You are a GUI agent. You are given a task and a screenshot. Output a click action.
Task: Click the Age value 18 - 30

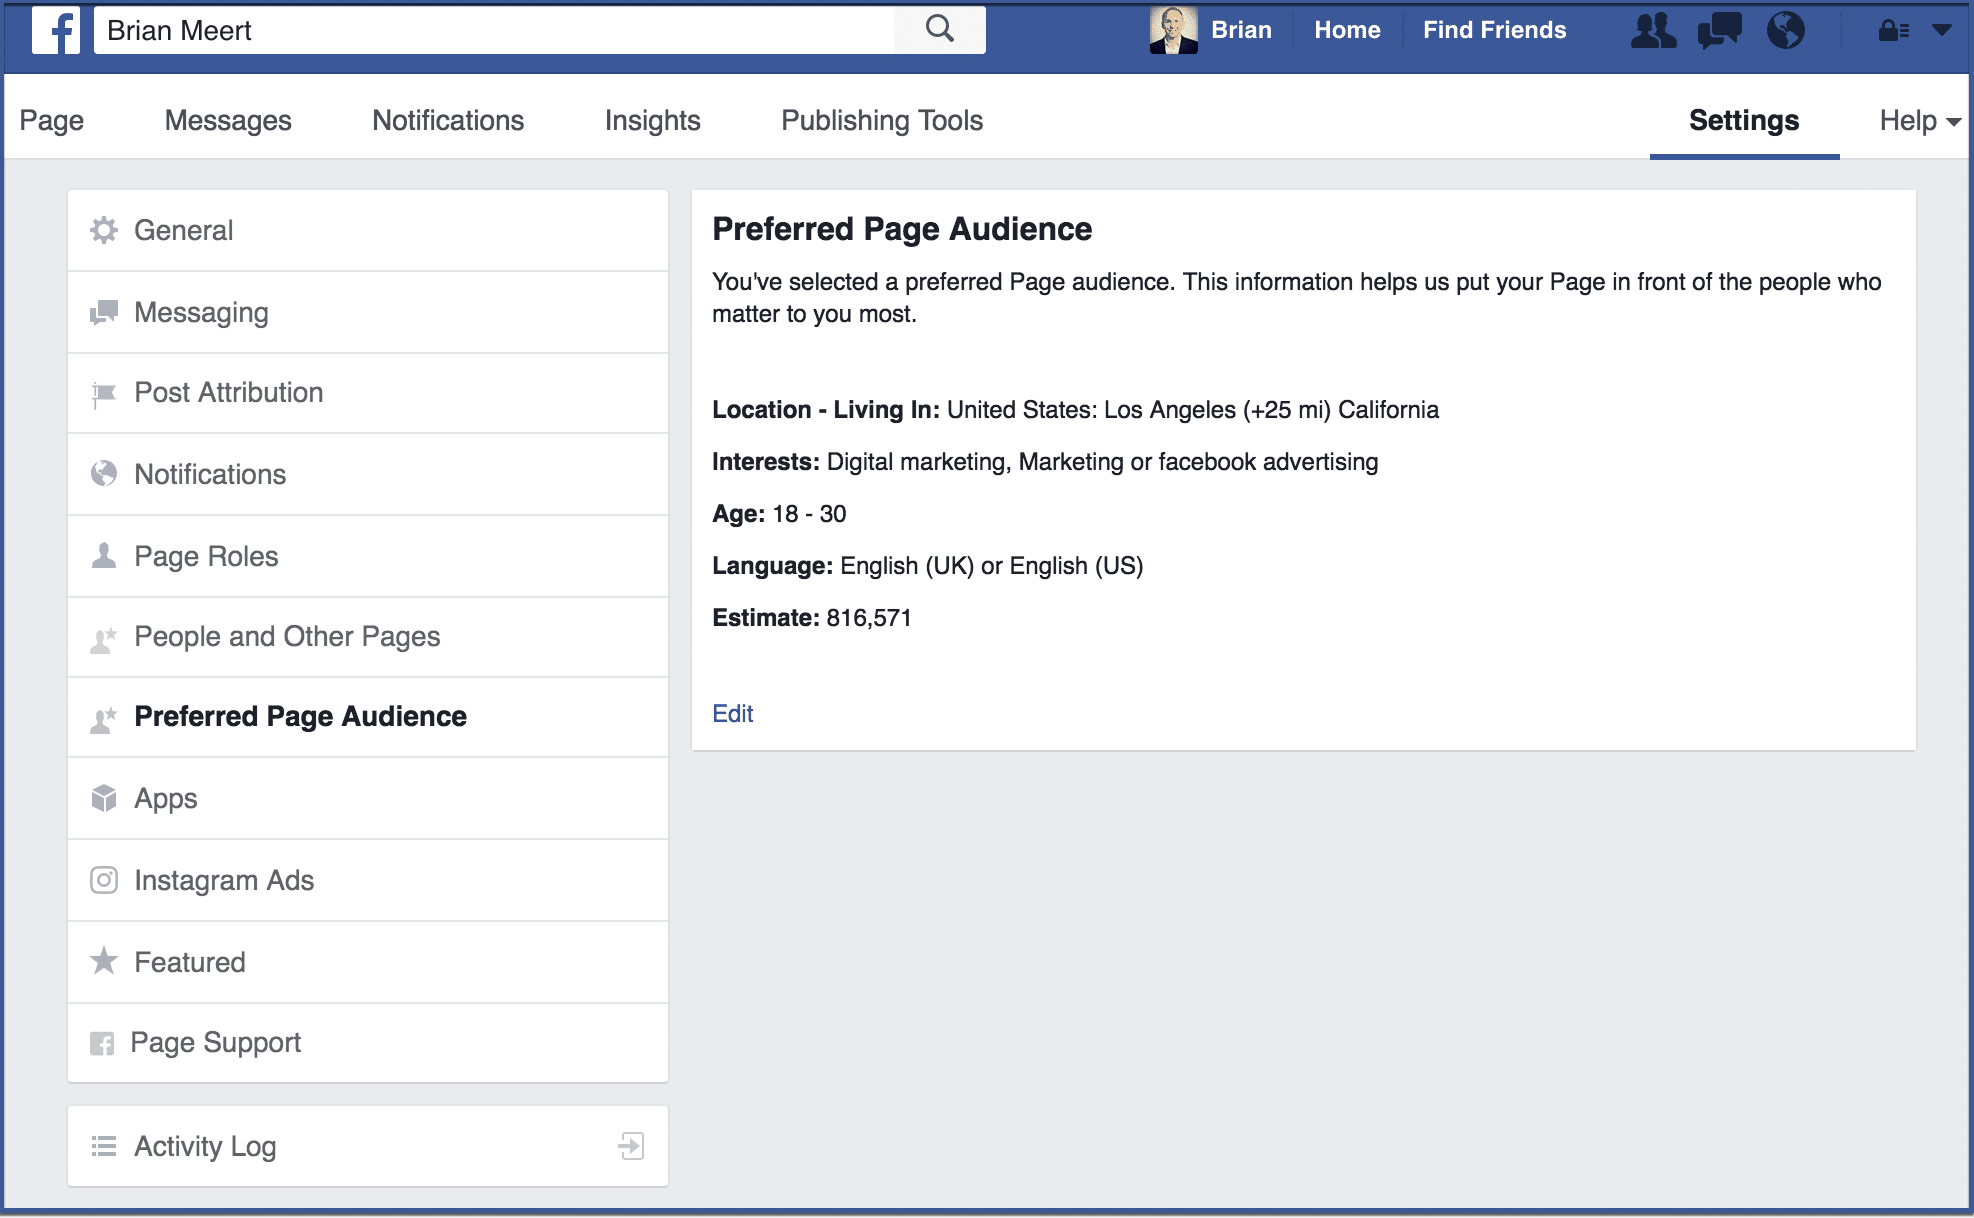(809, 514)
